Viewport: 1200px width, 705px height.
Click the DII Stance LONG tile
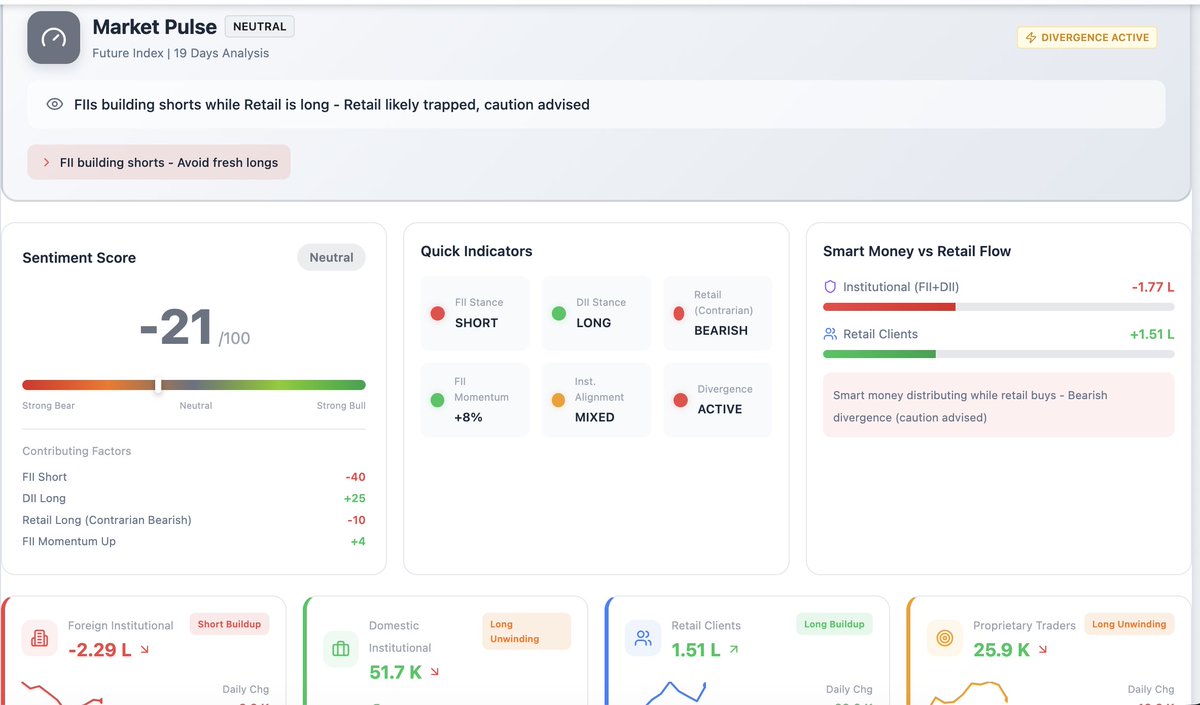tap(596, 313)
